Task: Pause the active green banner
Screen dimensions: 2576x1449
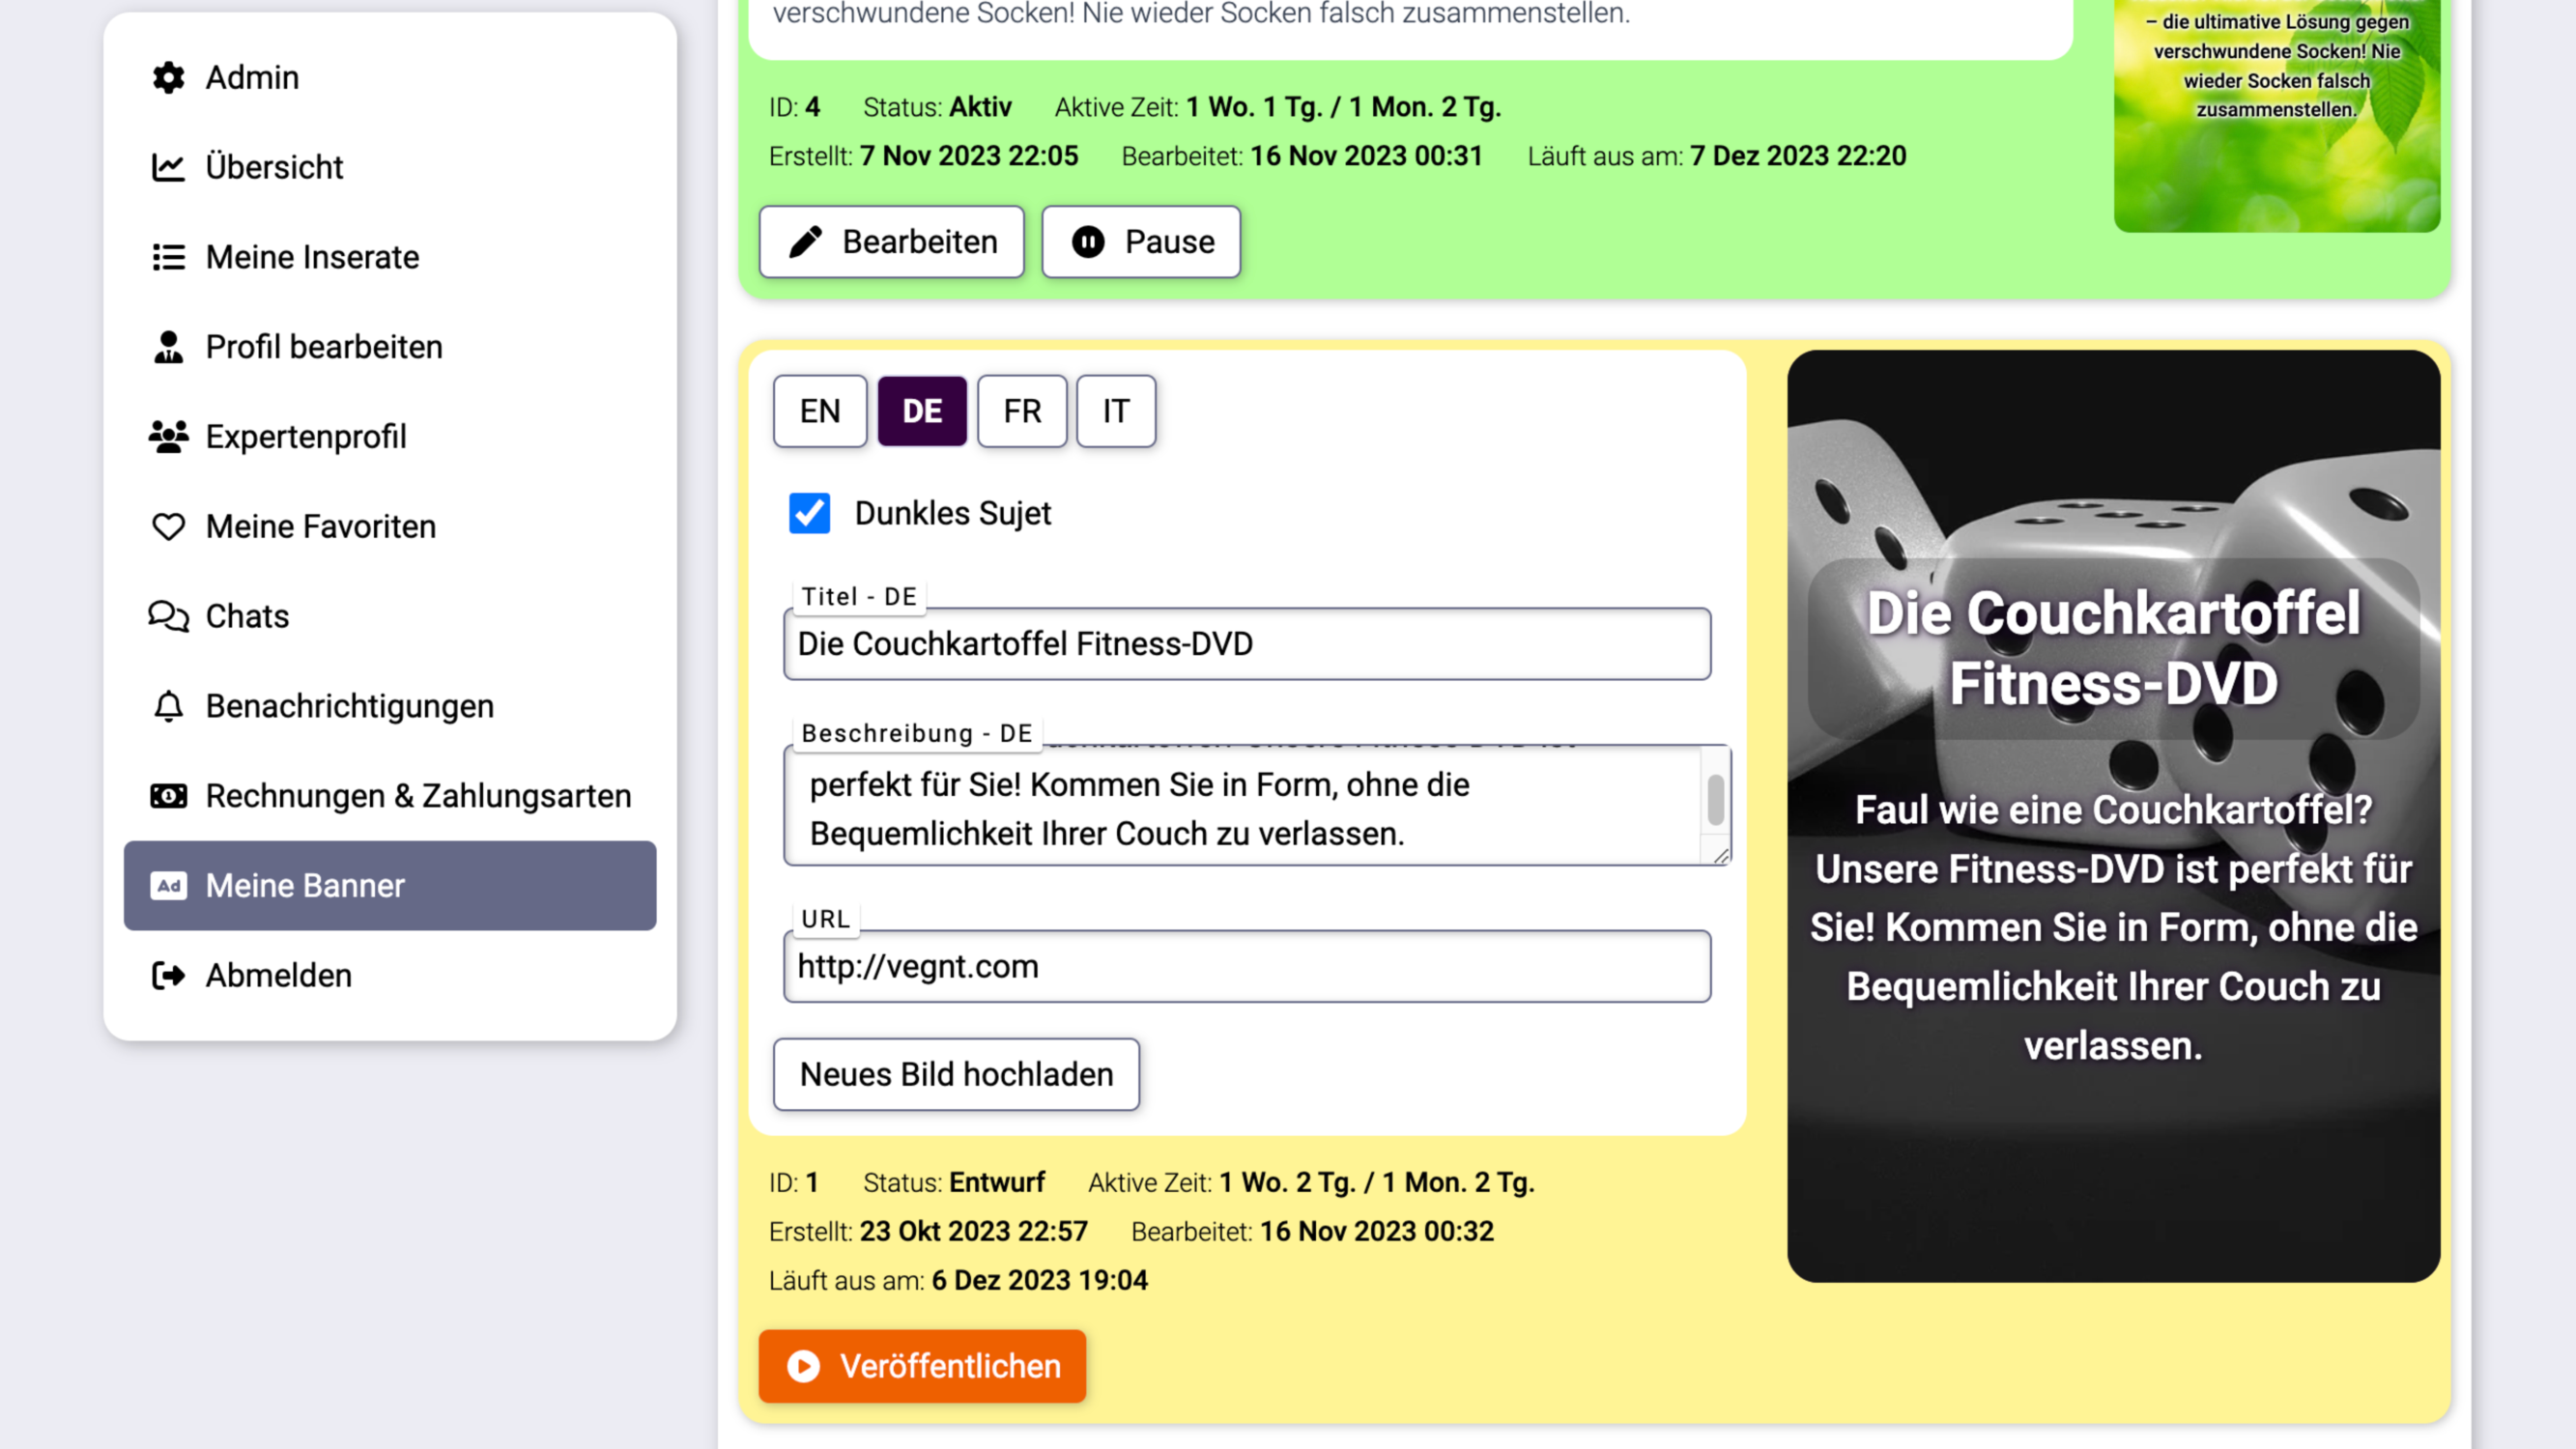Action: (x=1141, y=242)
